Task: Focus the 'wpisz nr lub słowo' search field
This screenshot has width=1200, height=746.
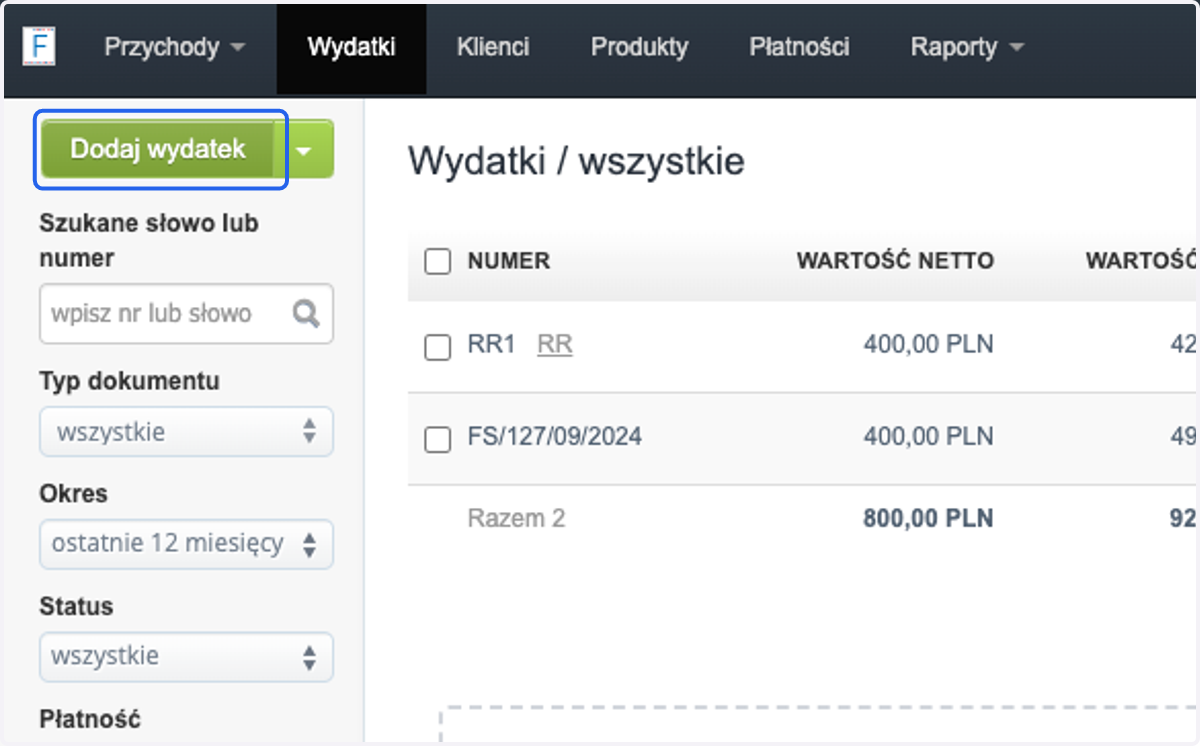Action: pyautogui.click(x=187, y=314)
